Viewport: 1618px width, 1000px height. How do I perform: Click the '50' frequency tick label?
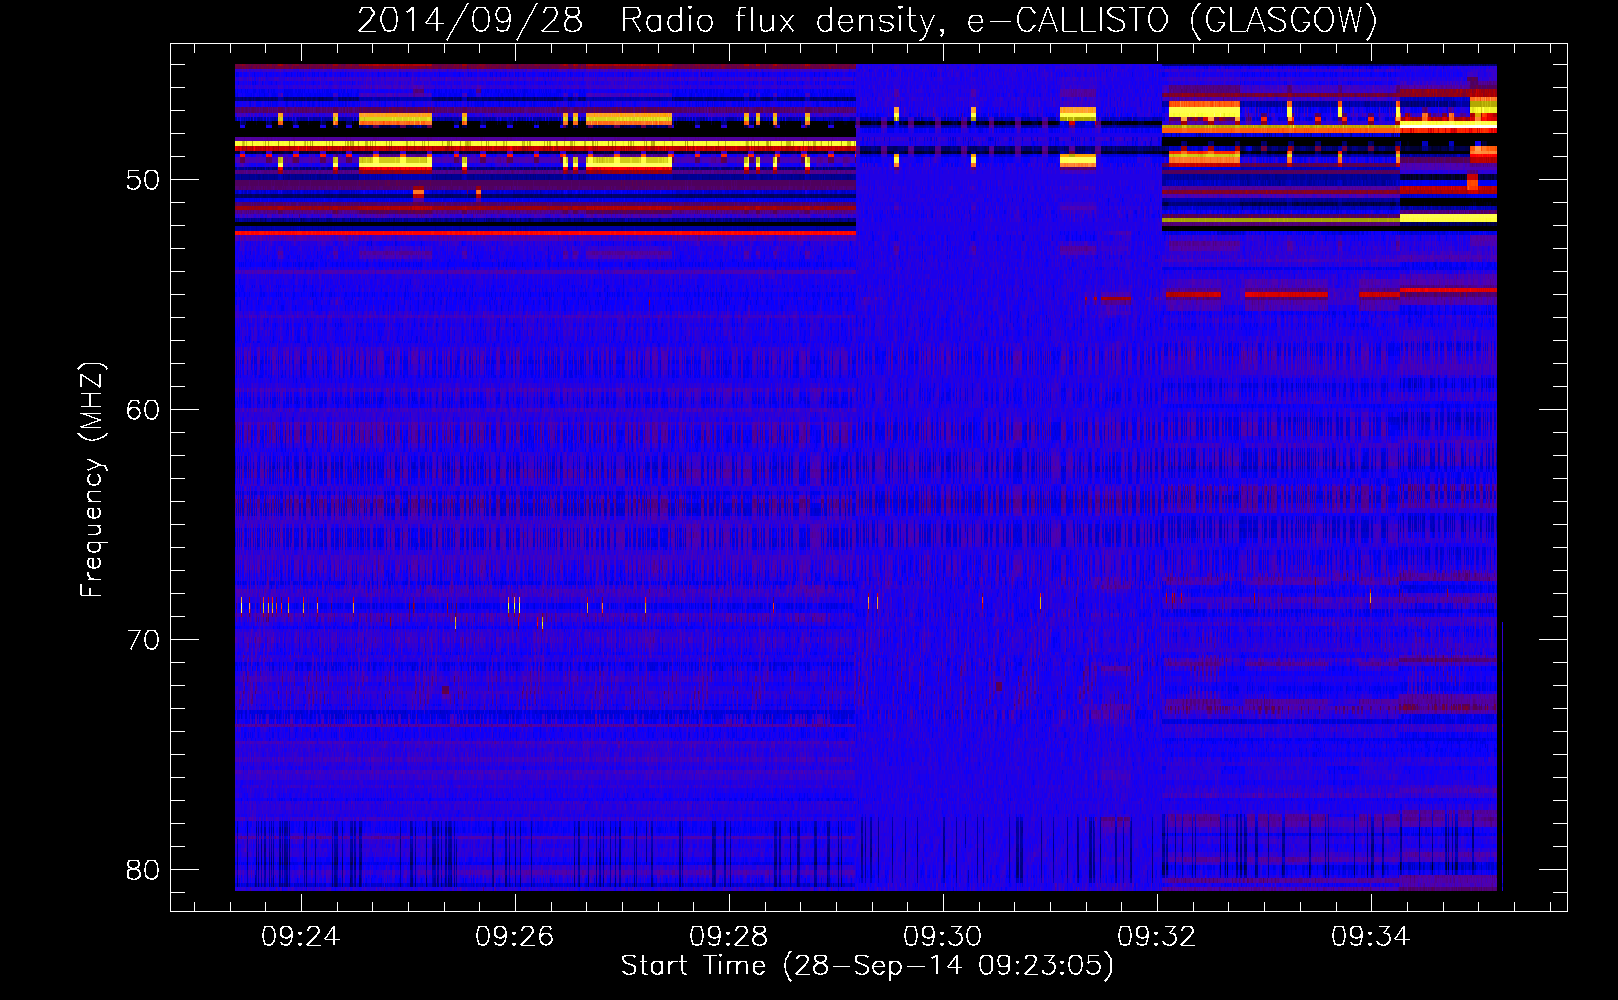[143, 180]
